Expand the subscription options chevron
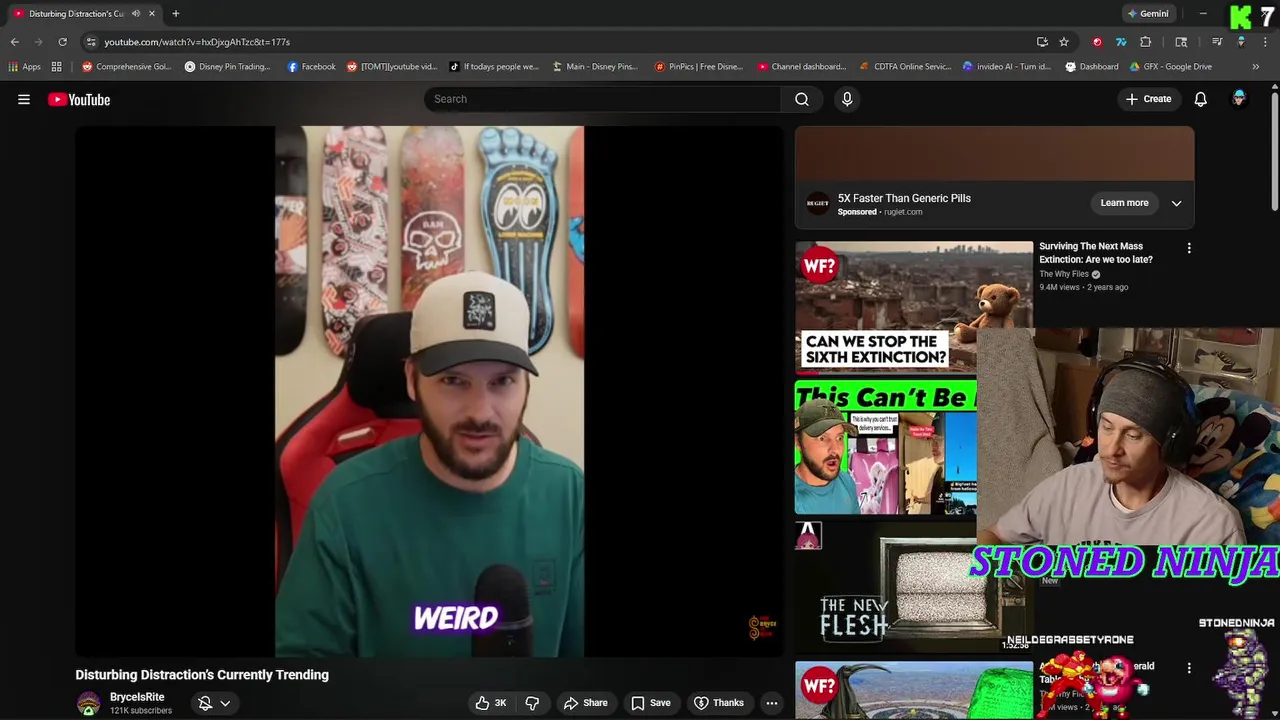 coord(225,703)
